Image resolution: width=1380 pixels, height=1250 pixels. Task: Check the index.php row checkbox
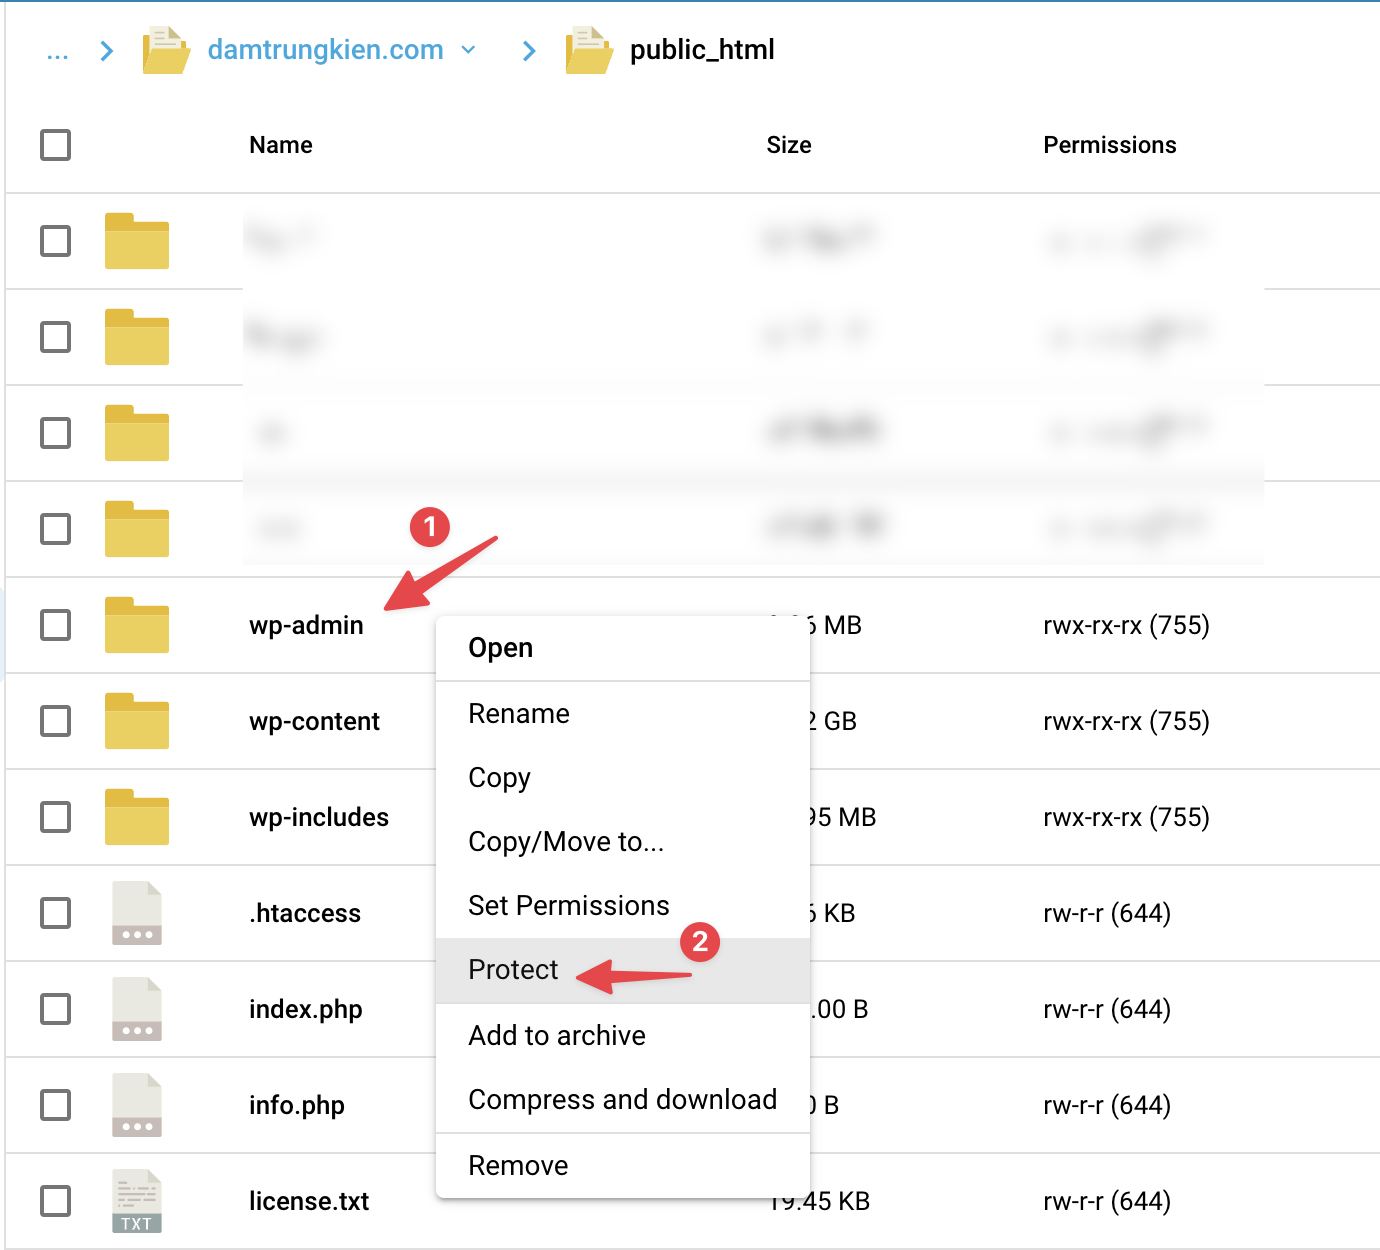pos(56,1009)
